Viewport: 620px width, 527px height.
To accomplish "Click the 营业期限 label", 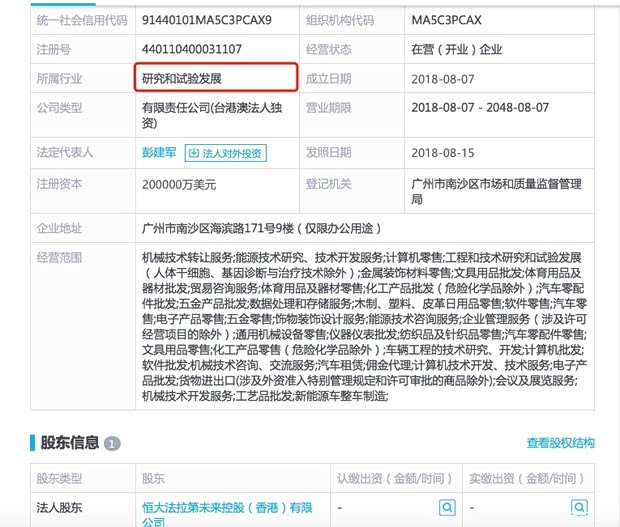I will (329, 108).
